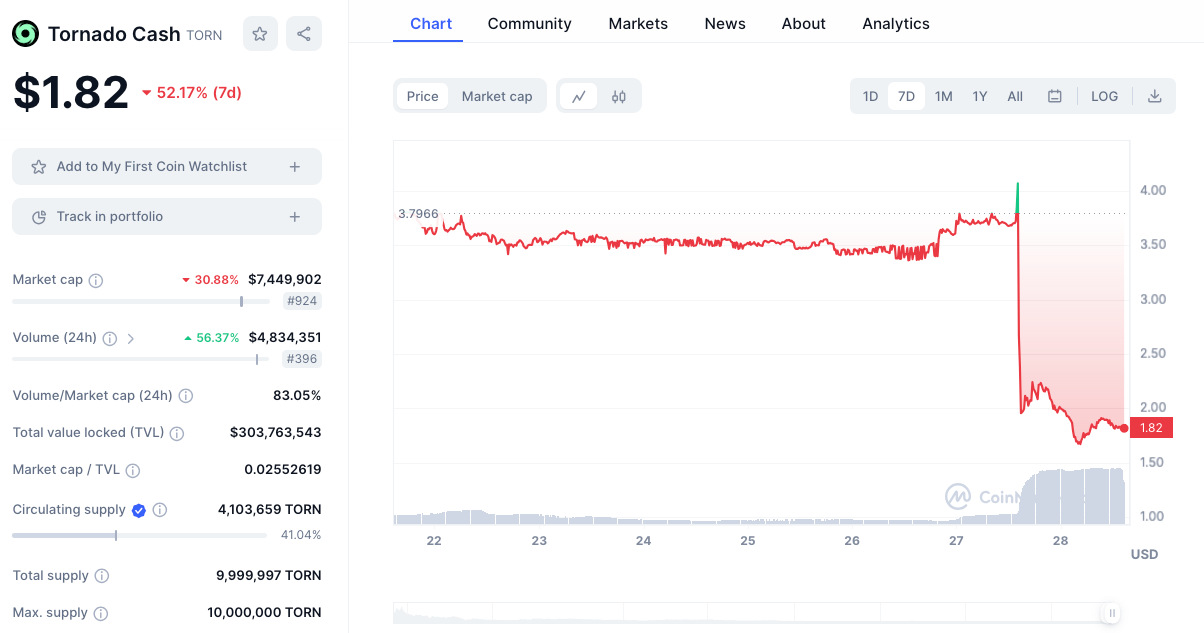
Task: Click the USD currency label under chart
Action: [x=1144, y=554]
